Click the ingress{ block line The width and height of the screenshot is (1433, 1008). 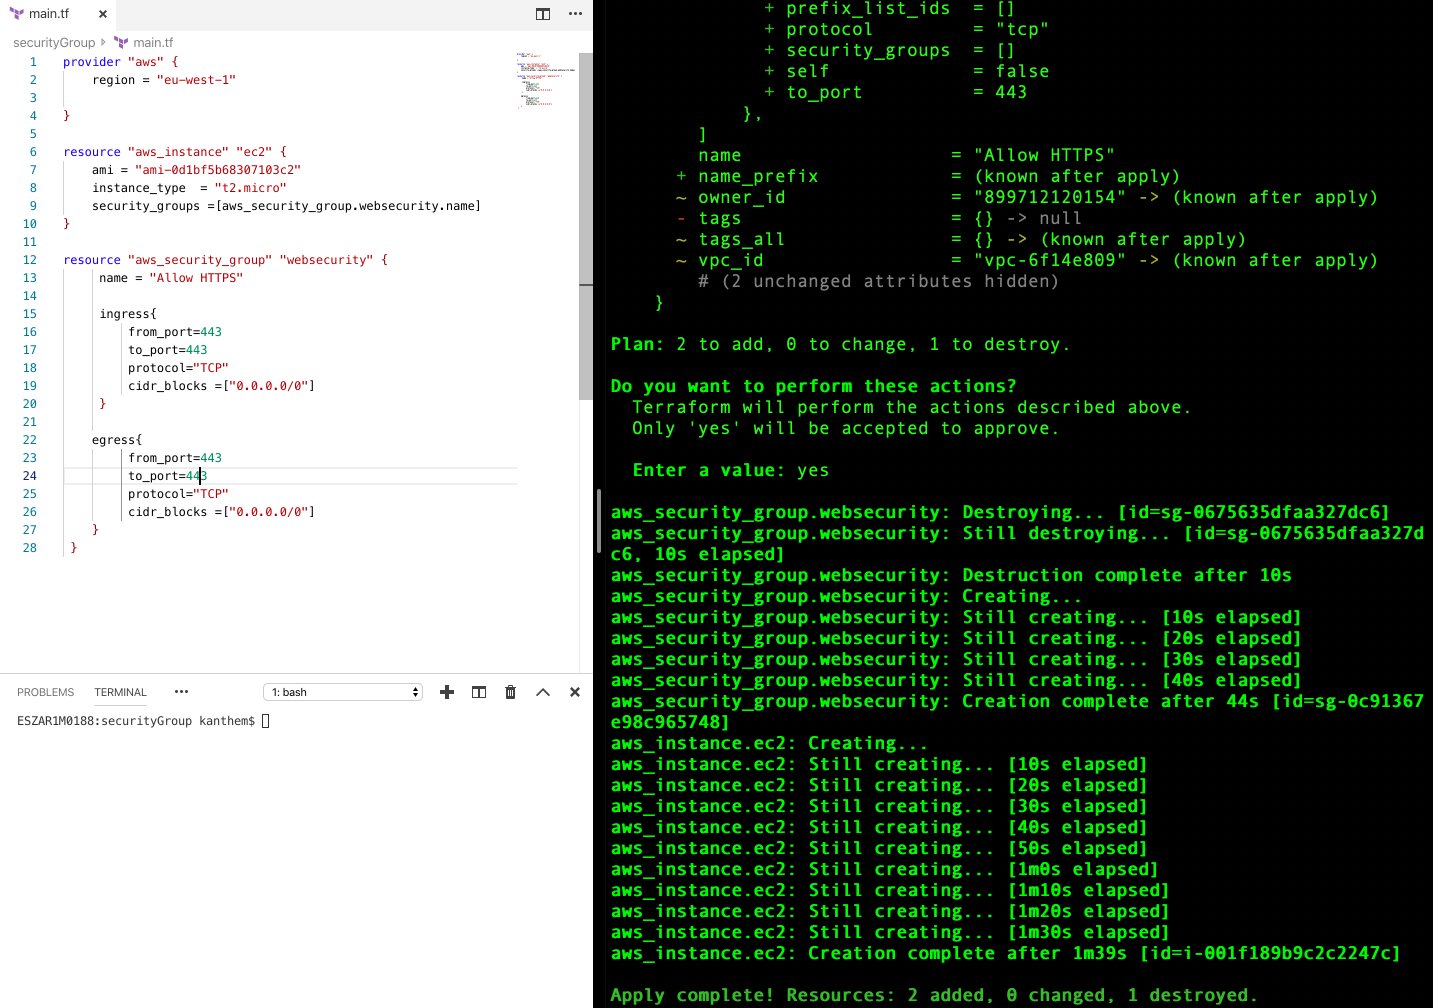pos(128,314)
